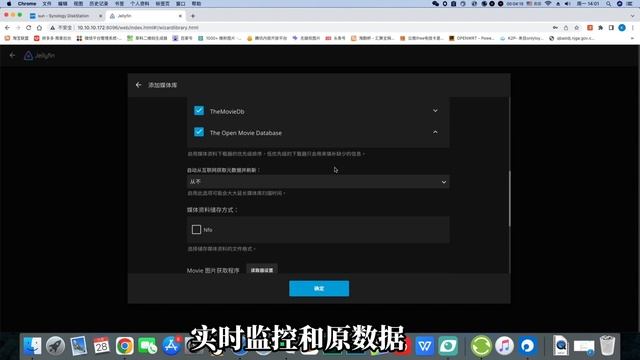The image size is (640, 360).
Task: Open the 历史记录 menu
Action: (x=99, y=3)
